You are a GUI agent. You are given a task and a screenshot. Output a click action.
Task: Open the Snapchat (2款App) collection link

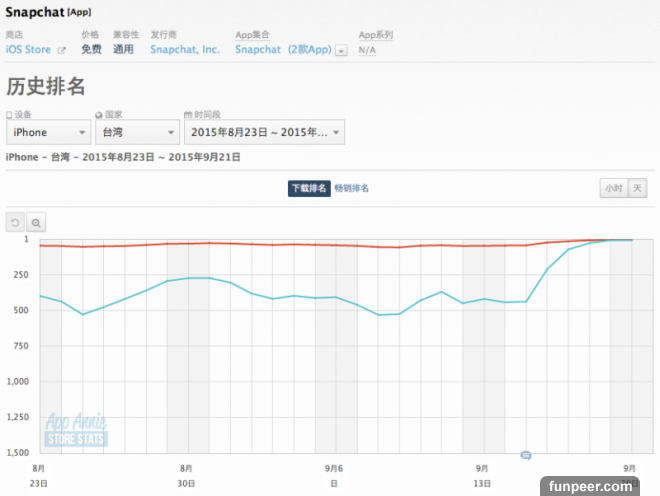point(283,49)
